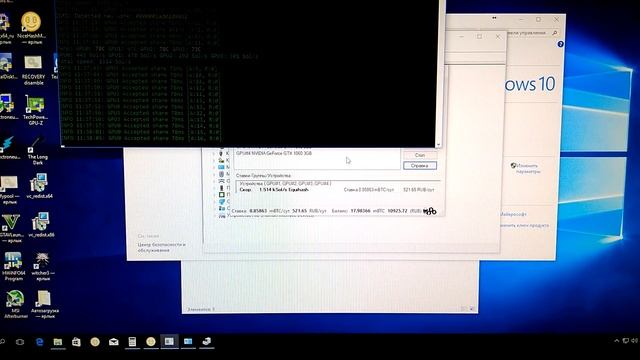The height and width of the screenshot is (360, 640).
Task: Select the GPU#4 NVIDIA GeForce GTX 1060 3GB row
Action: tap(274, 153)
